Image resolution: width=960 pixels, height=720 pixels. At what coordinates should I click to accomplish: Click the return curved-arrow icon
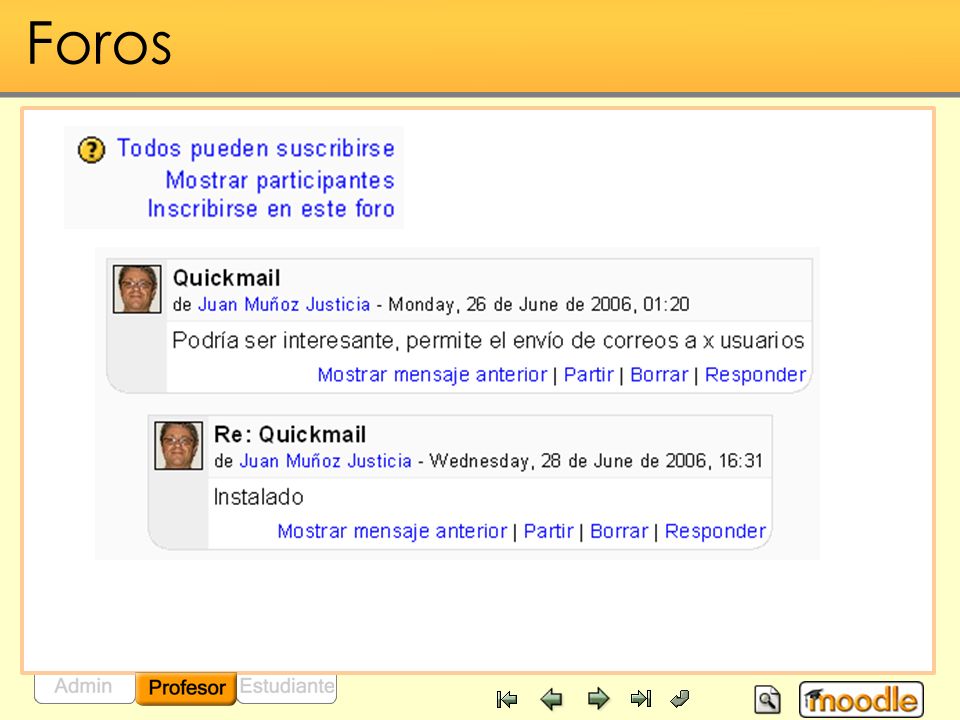(x=680, y=698)
